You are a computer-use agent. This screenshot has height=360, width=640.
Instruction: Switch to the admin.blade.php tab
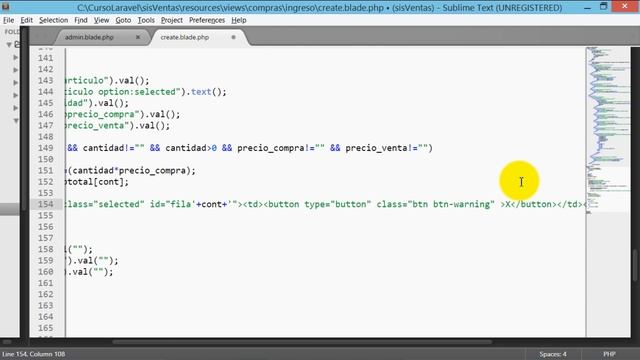tap(89, 37)
